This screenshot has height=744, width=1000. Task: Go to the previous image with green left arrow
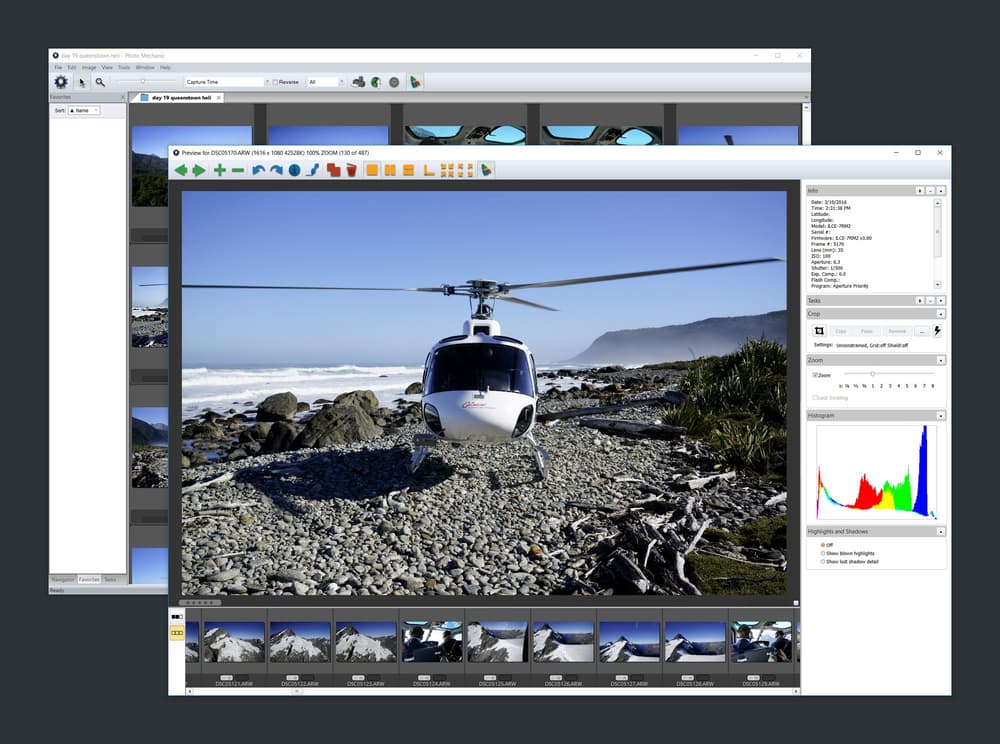point(181,170)
